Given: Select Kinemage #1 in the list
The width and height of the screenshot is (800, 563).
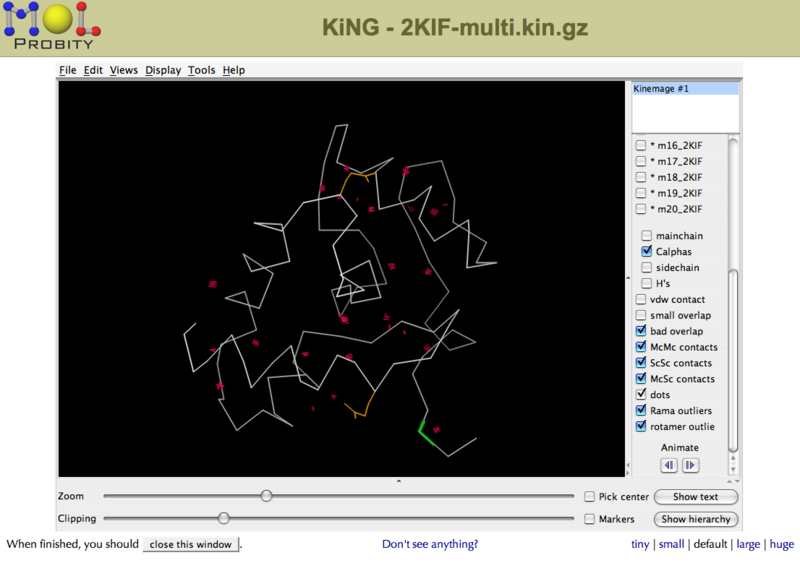Looking at the screenshot, I should [x=685, y=89].
